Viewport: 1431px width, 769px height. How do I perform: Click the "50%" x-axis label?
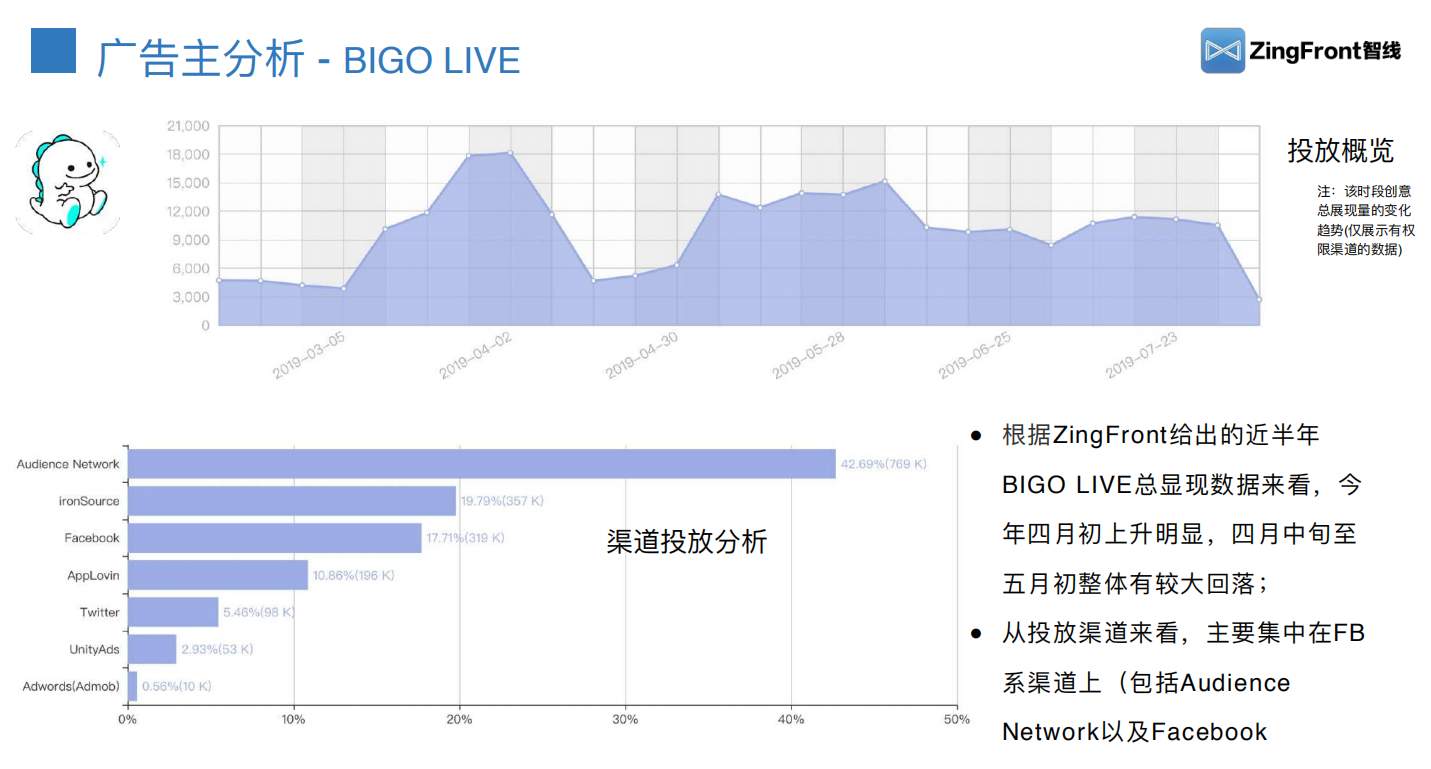(x=957, y=719)
